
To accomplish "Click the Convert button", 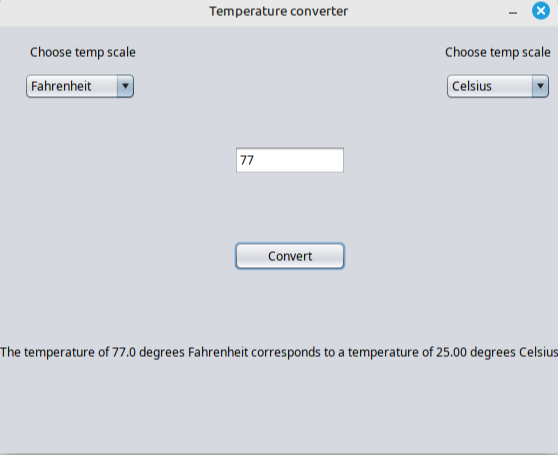I will [x=290, y=256].
